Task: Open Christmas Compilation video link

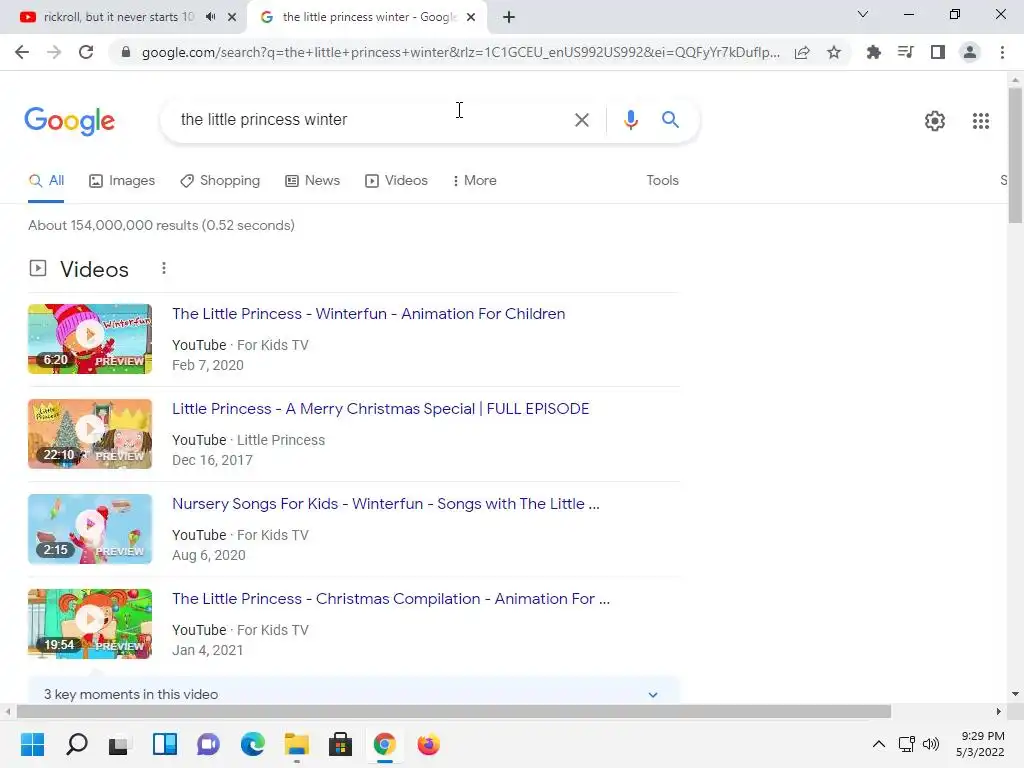Action: coord(391,599)
